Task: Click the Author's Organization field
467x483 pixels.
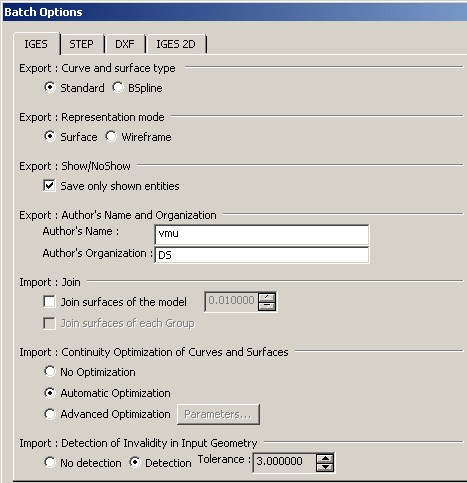Action: tap(262, 255)
